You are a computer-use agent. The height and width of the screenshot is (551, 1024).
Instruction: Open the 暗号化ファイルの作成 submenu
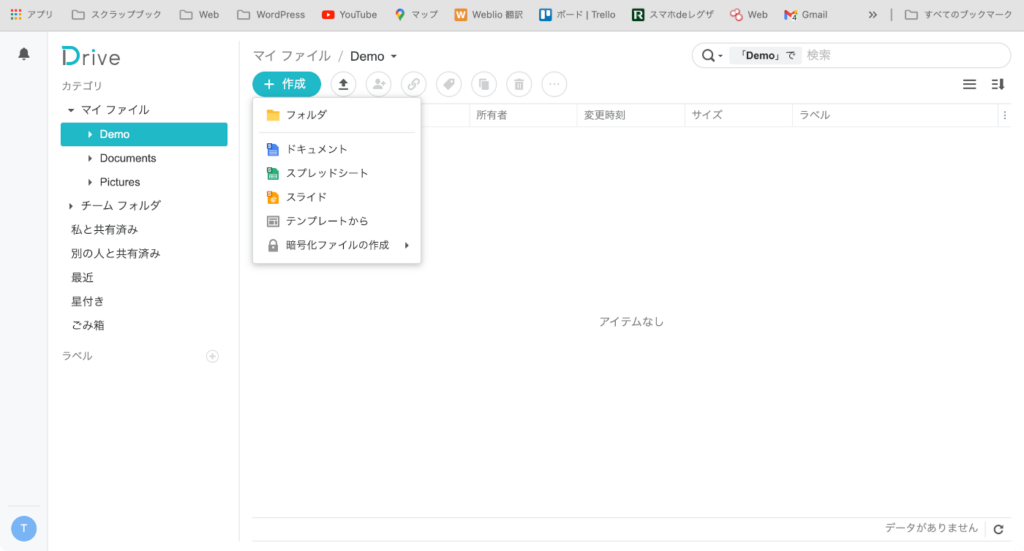337,245
